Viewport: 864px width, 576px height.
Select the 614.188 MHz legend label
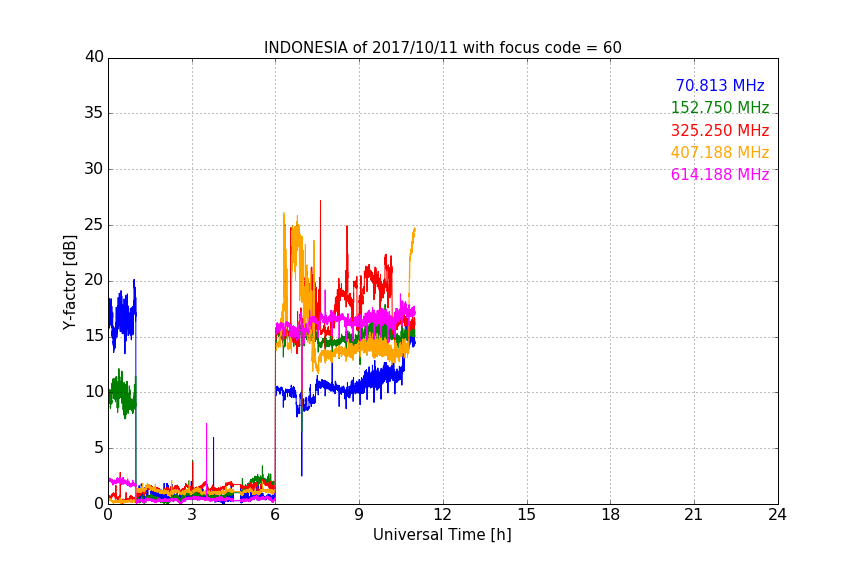tap(720, 175)
